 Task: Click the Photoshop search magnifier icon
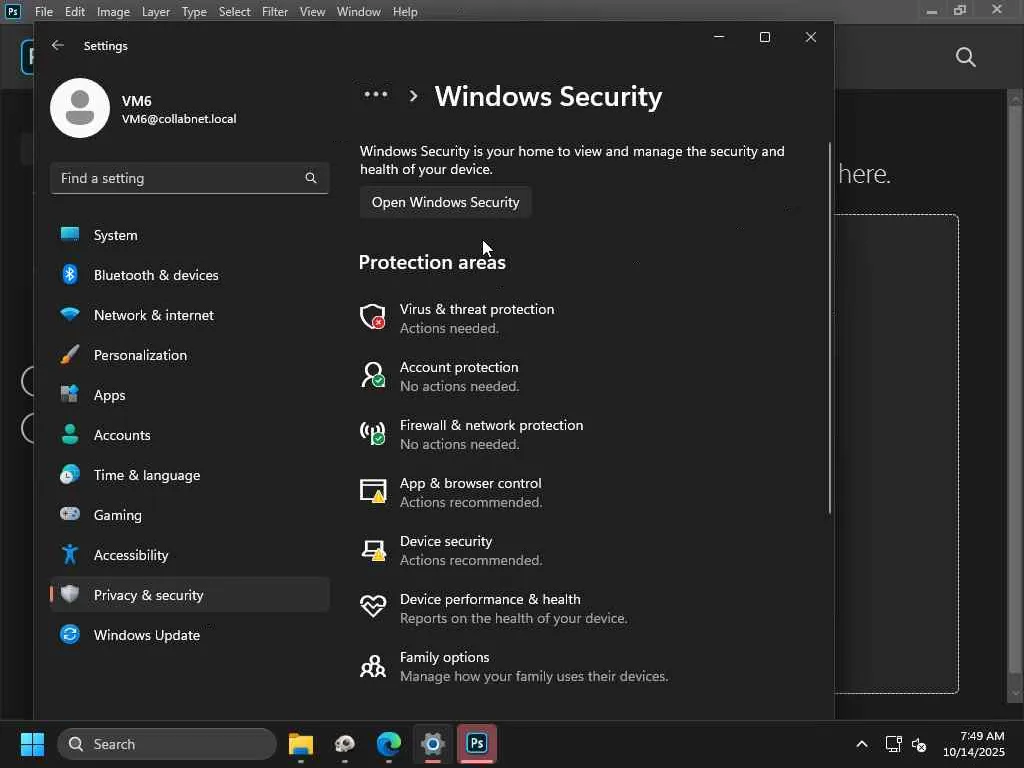966,57
